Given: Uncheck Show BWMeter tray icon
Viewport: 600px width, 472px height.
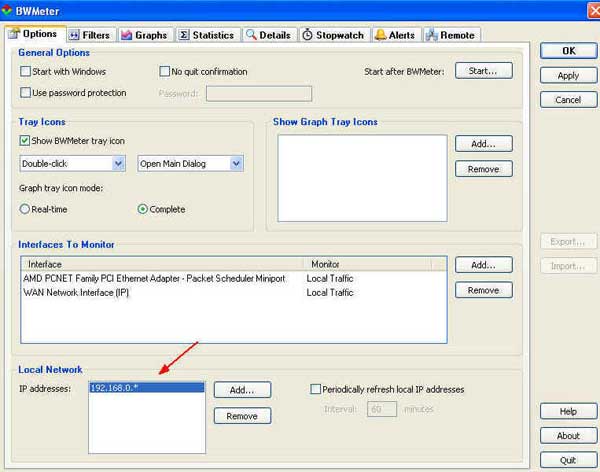Looking at the screenshot, I should pos(24,140).
